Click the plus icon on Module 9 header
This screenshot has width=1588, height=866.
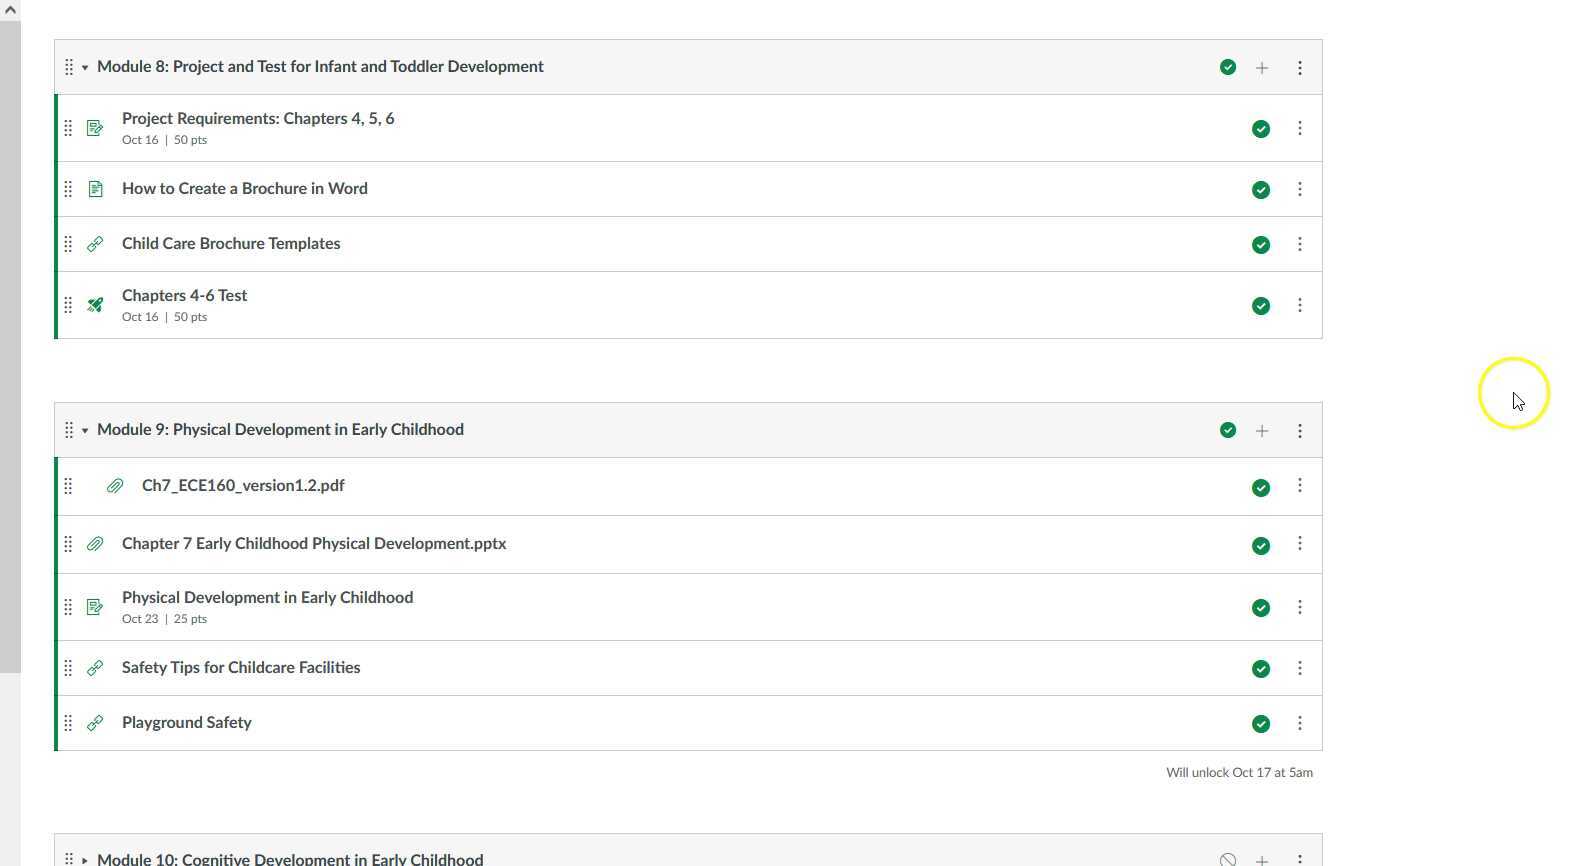pyautogui.click(x=1262, y=431)
